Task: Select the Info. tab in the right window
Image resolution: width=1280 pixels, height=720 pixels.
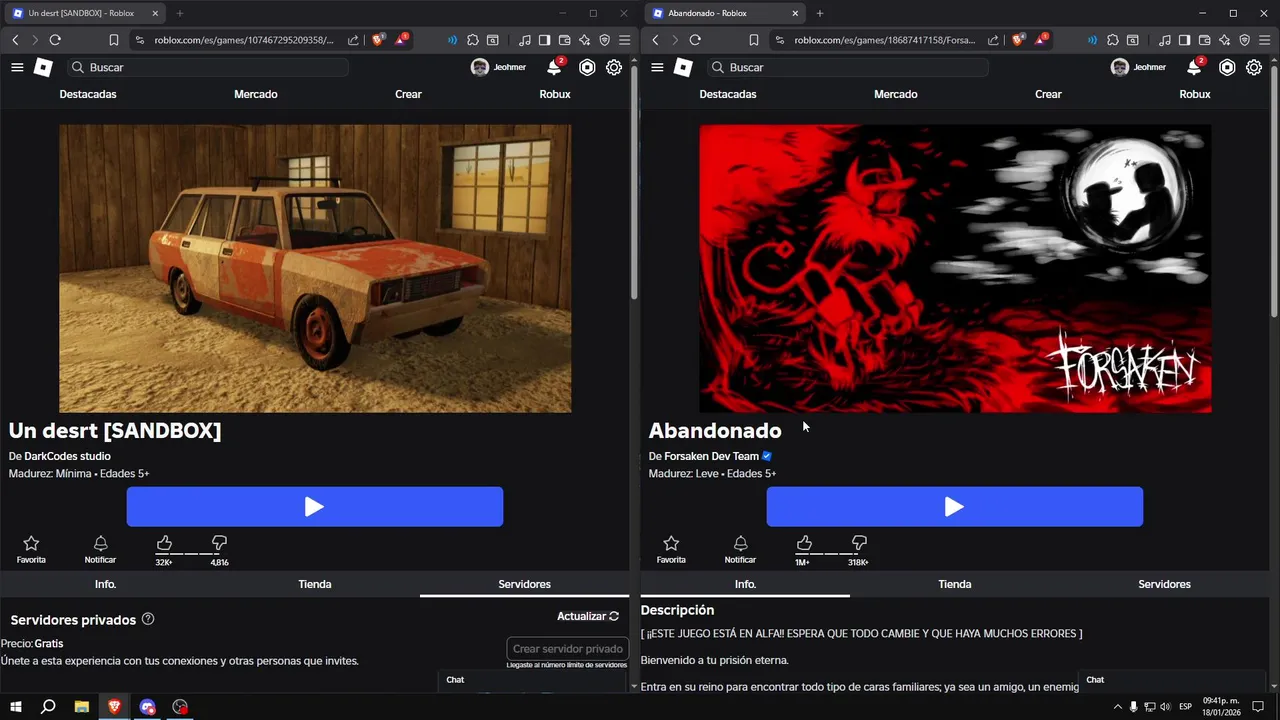Action: click(745, 584)
